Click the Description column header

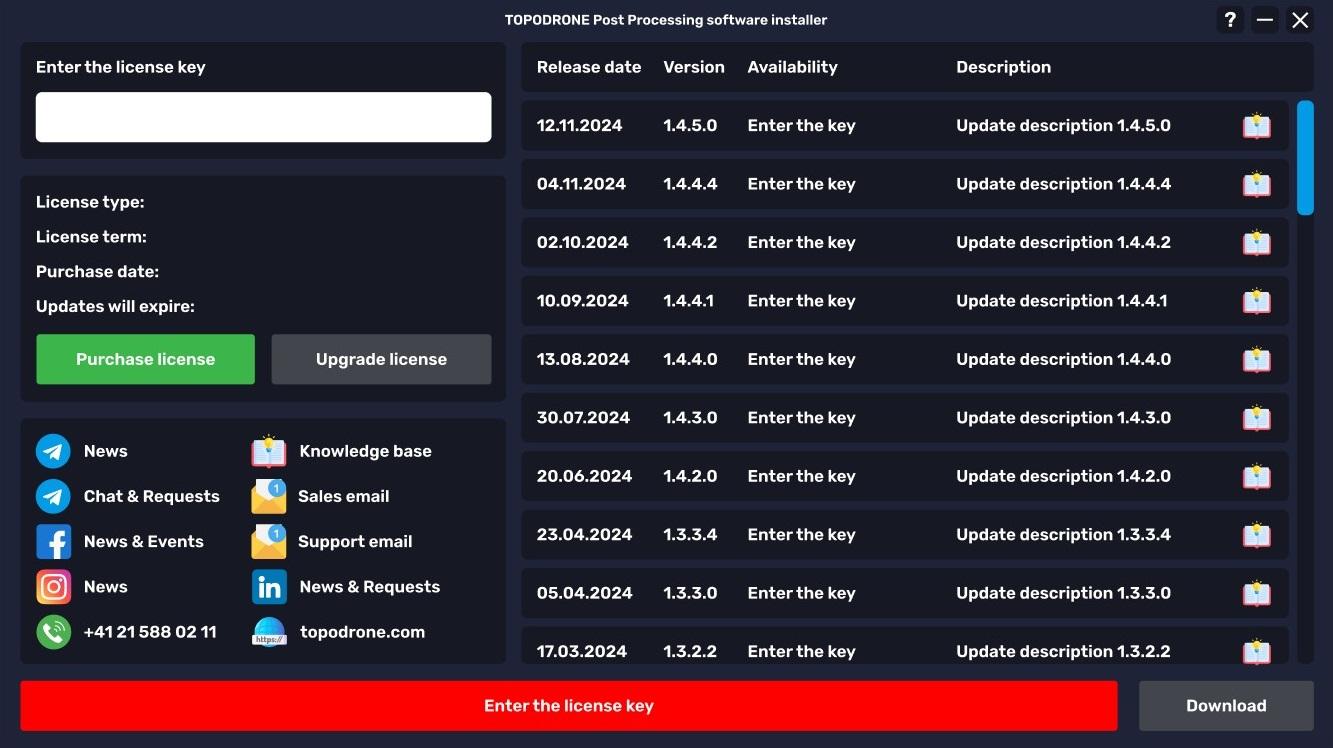click(1003, 67)
